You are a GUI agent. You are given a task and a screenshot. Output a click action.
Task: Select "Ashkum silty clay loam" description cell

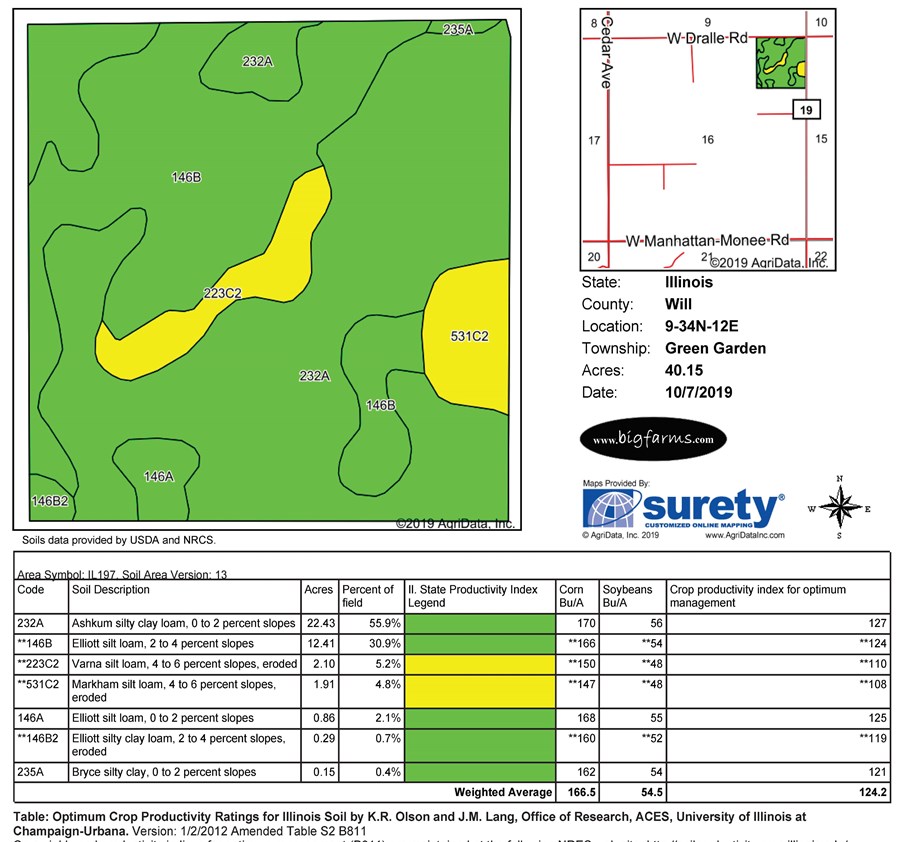(184, 623)
